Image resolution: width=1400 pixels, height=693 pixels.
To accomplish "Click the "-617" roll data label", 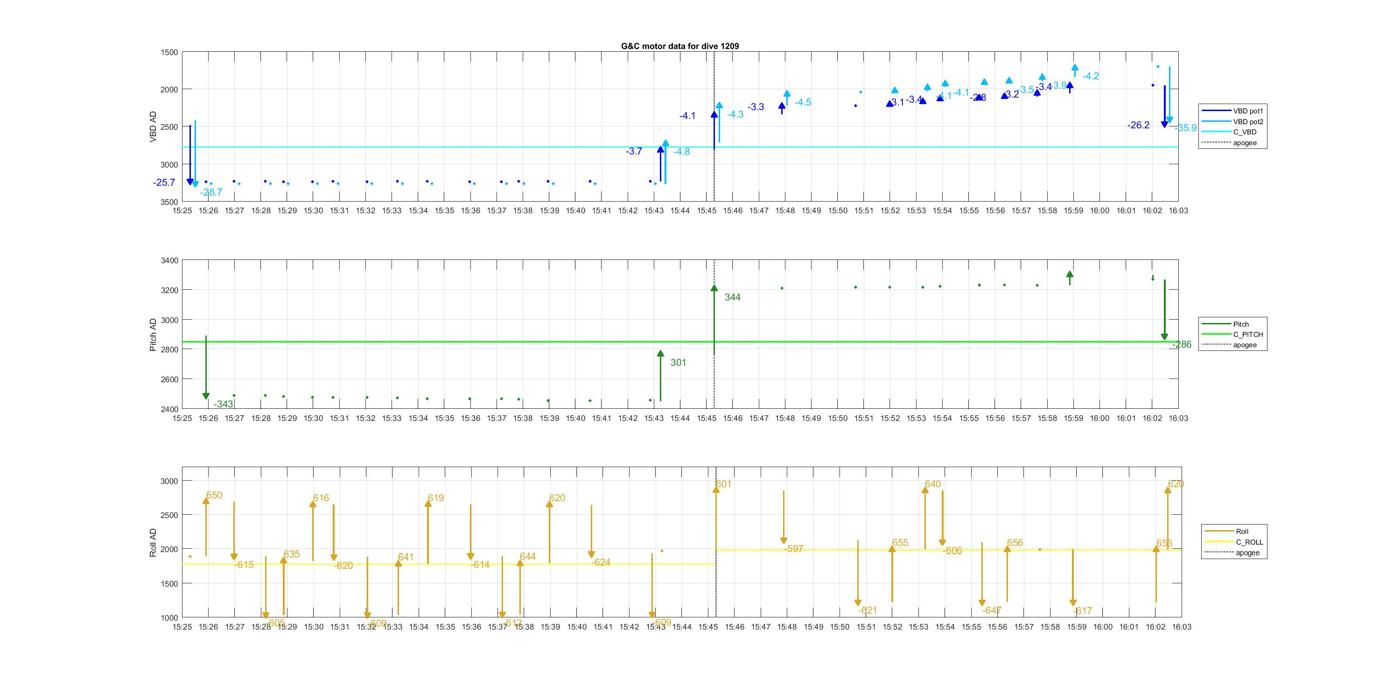I will click(x=1083, y=611).
